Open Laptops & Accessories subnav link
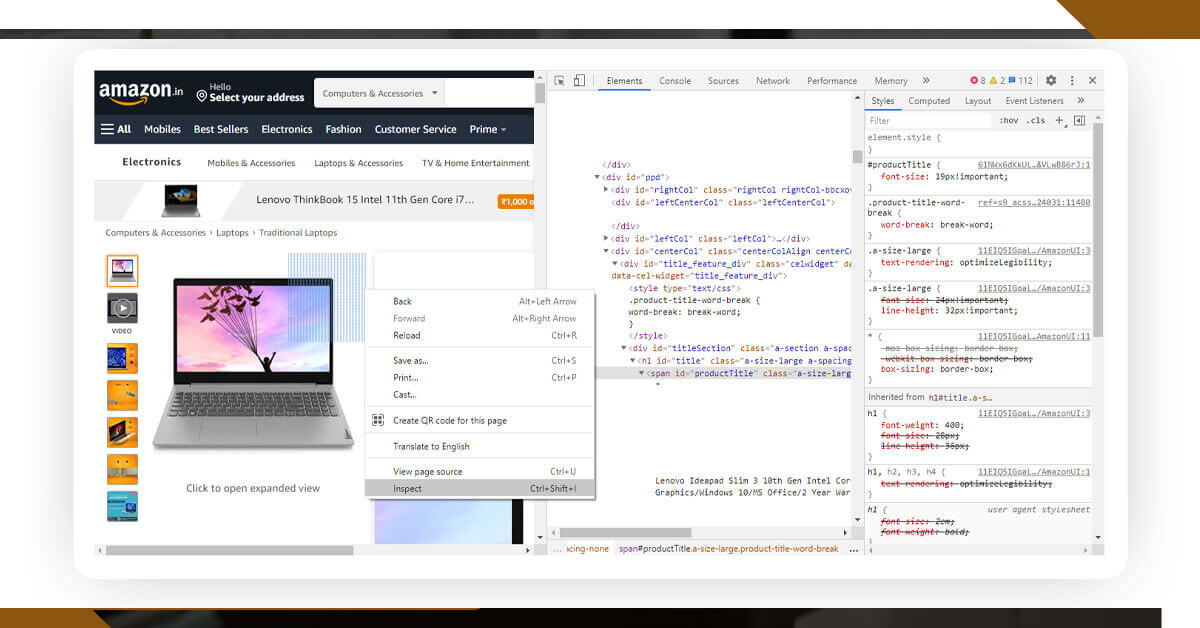This screenshot has height=628, width=1200. pos(359,163)
